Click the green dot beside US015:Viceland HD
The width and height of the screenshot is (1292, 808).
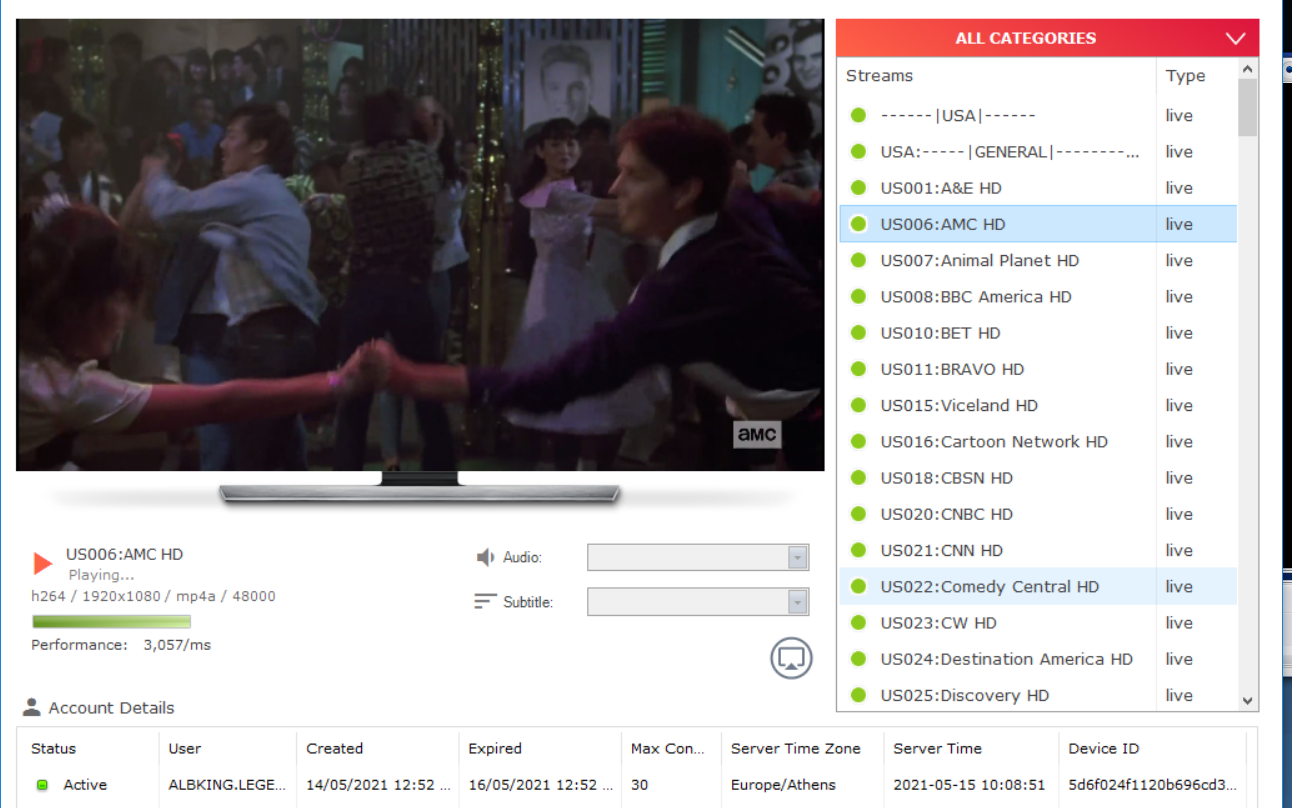[x=858, y=405]
